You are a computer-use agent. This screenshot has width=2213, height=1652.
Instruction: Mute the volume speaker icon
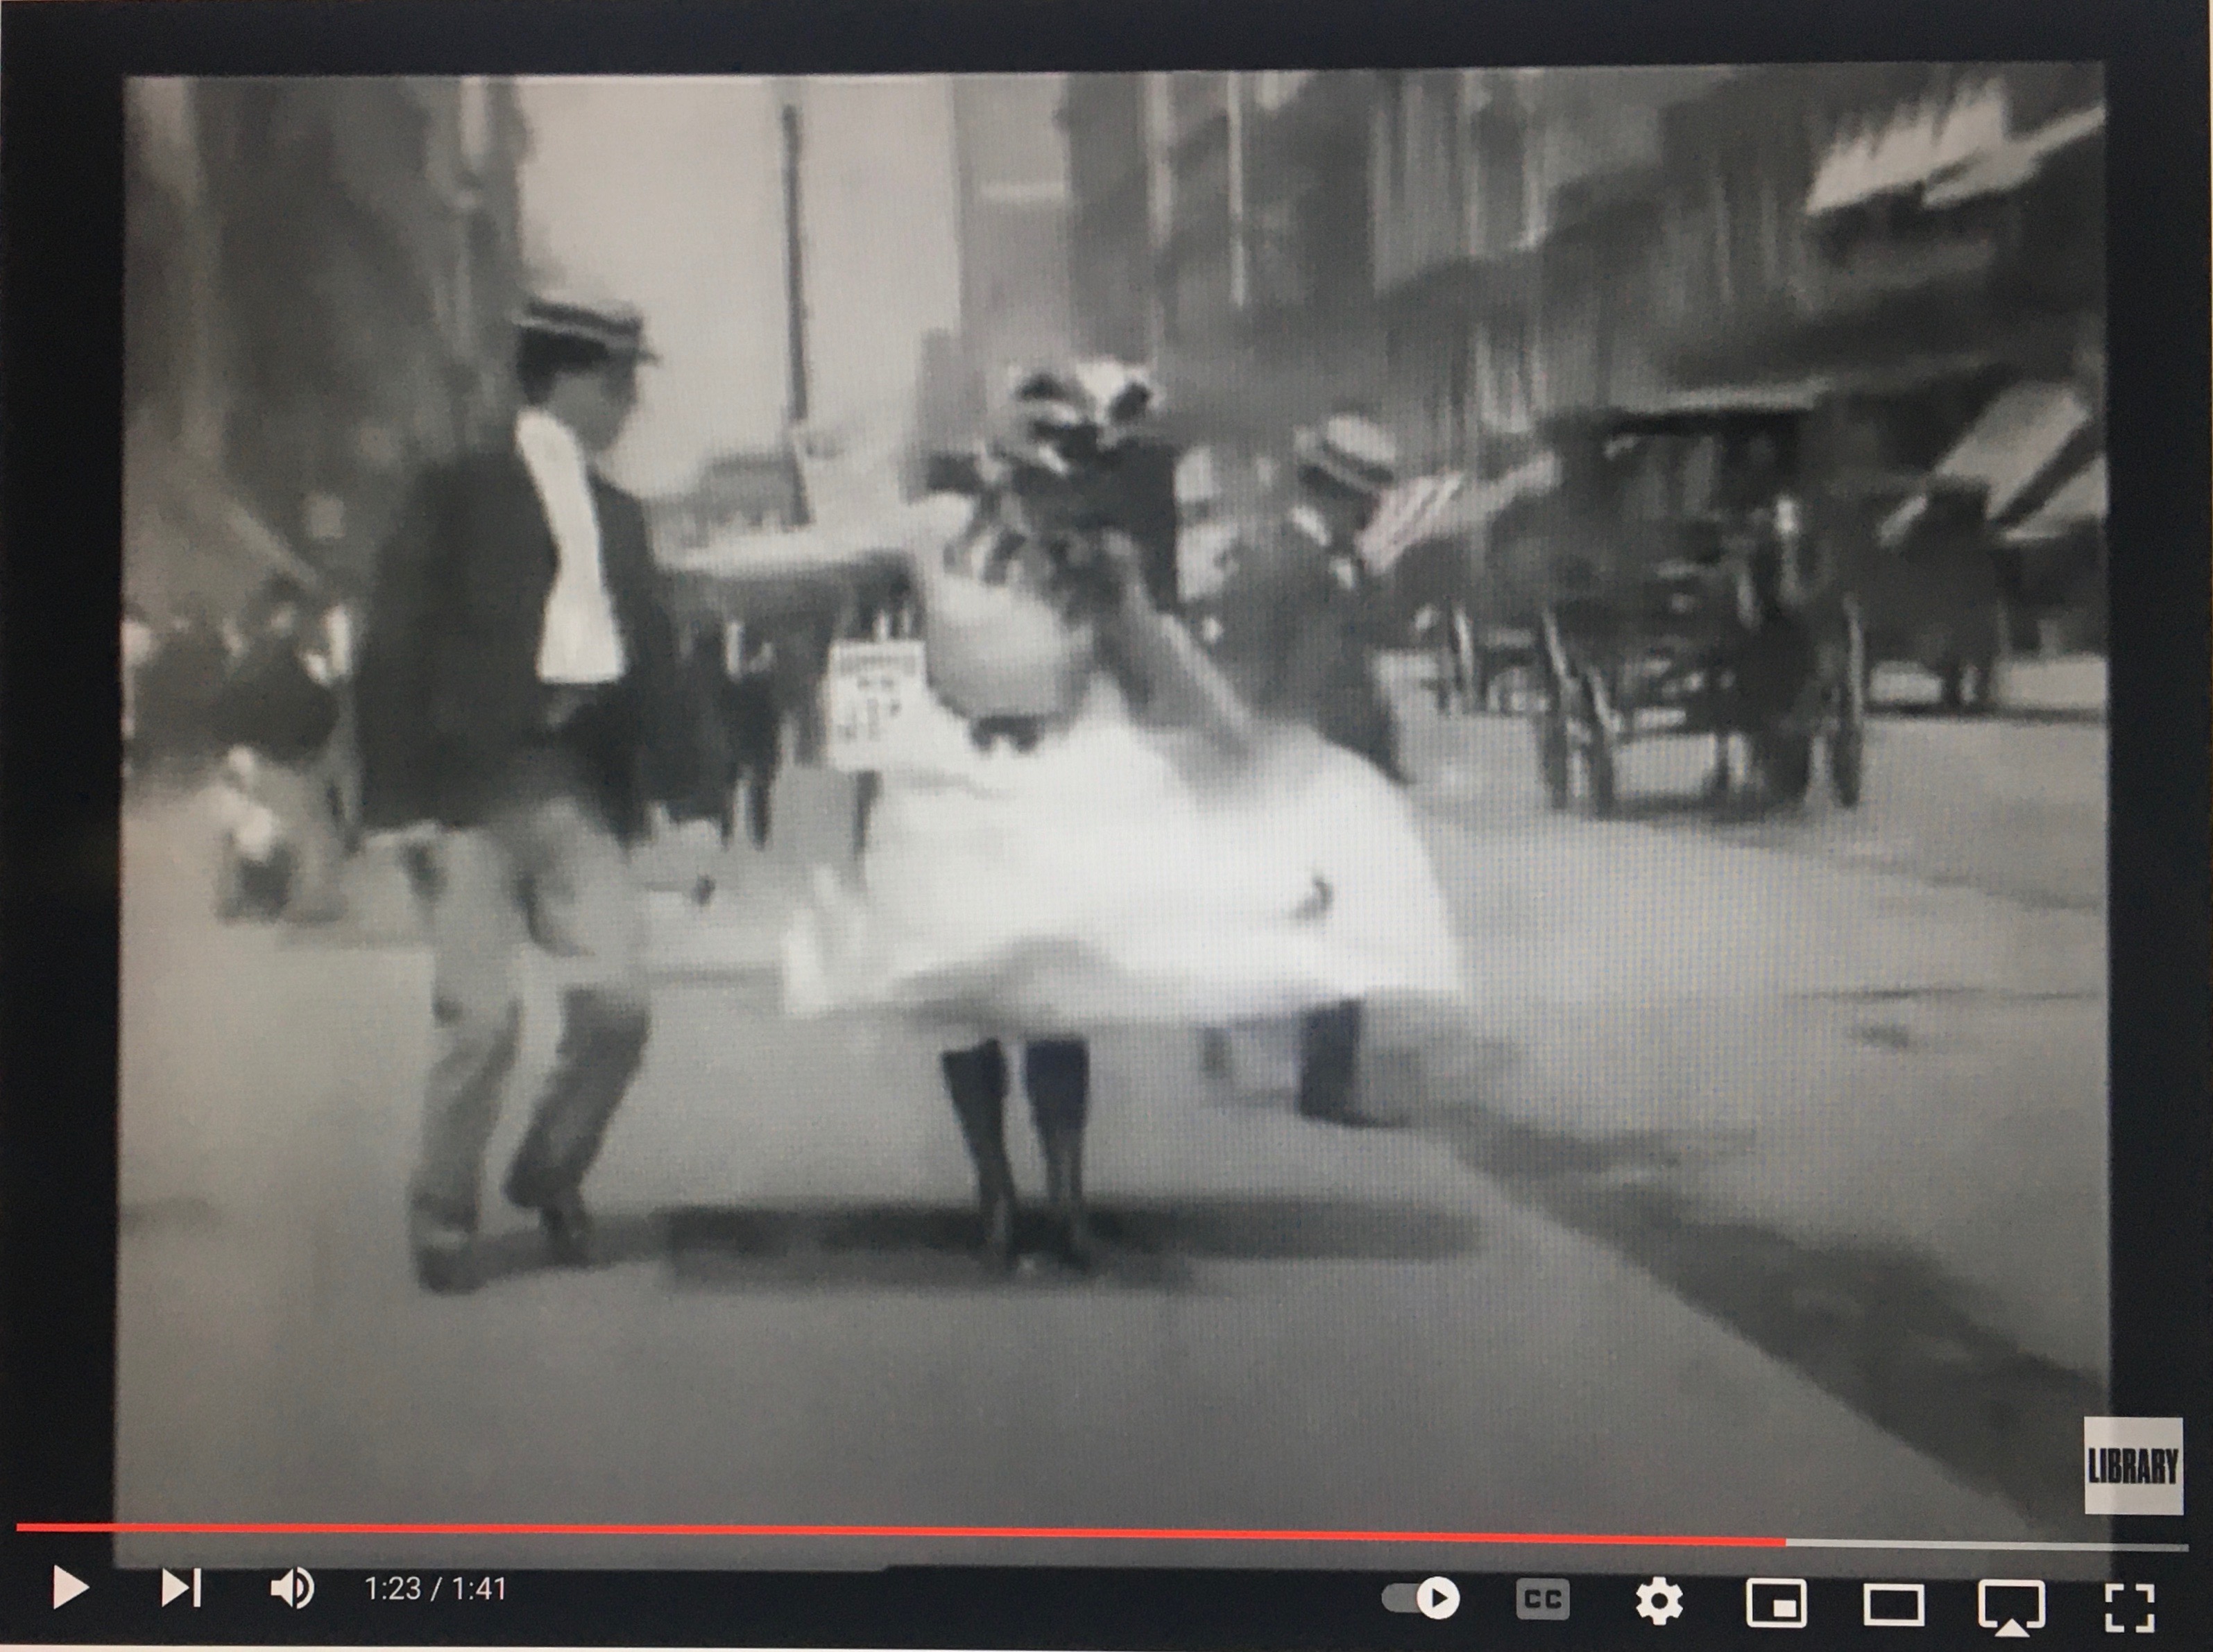pyautogui.click(x=292, y=1588)
